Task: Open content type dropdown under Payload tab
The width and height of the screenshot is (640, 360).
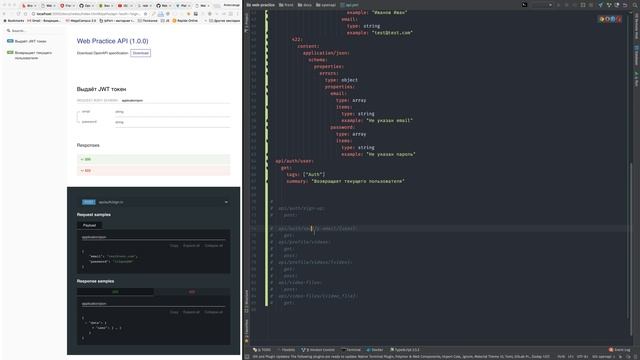Action: pyautogui.click(x=153, y=237)
